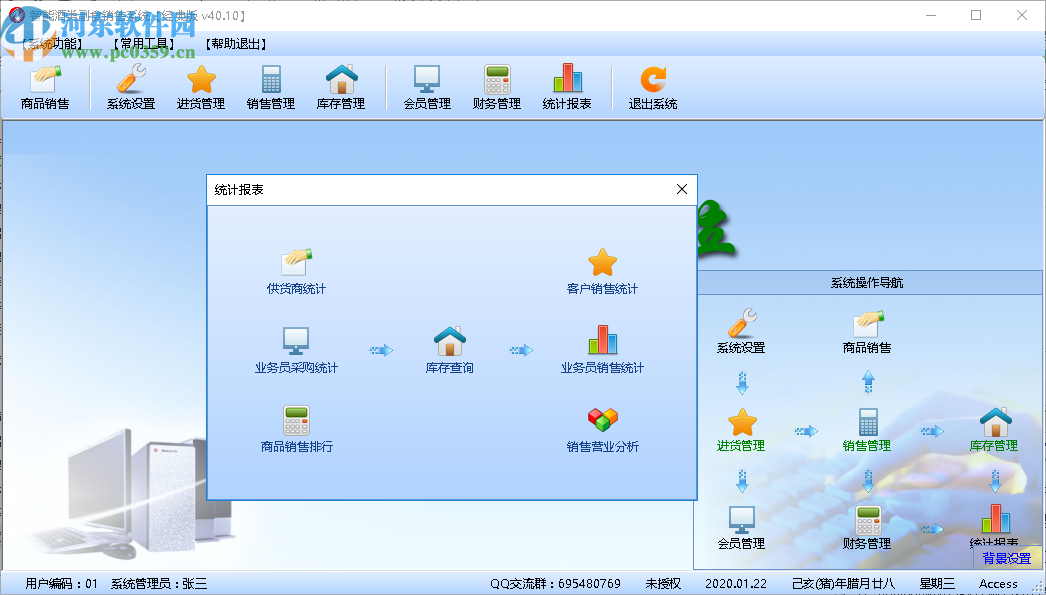Select 销售营业分析 in the dialog
Viewport: 1046px width, 595px height.
click(x=600, y=428)
